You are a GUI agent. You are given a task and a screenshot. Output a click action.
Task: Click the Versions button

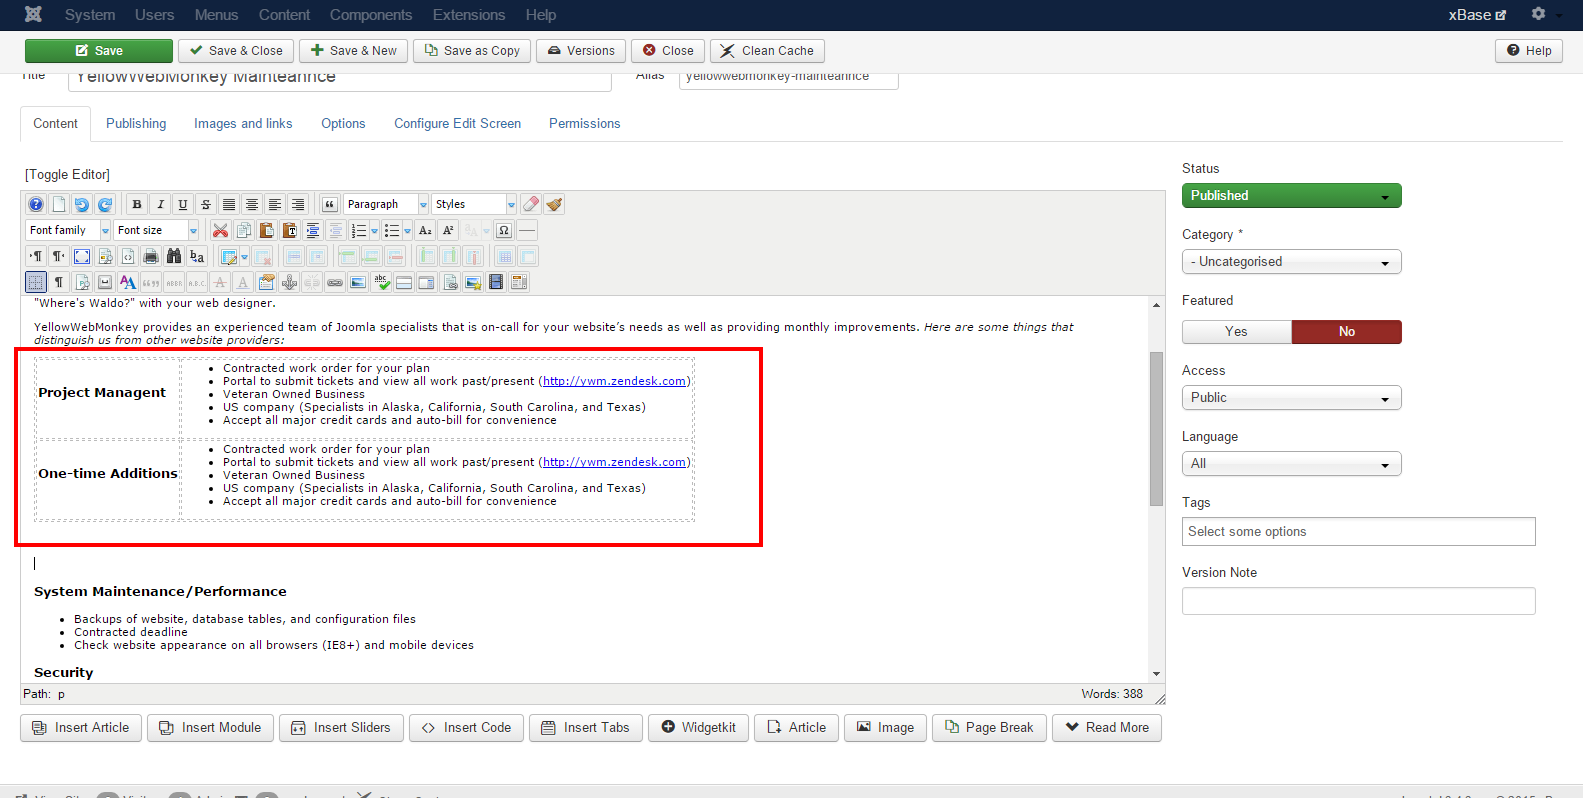[581, 51]
